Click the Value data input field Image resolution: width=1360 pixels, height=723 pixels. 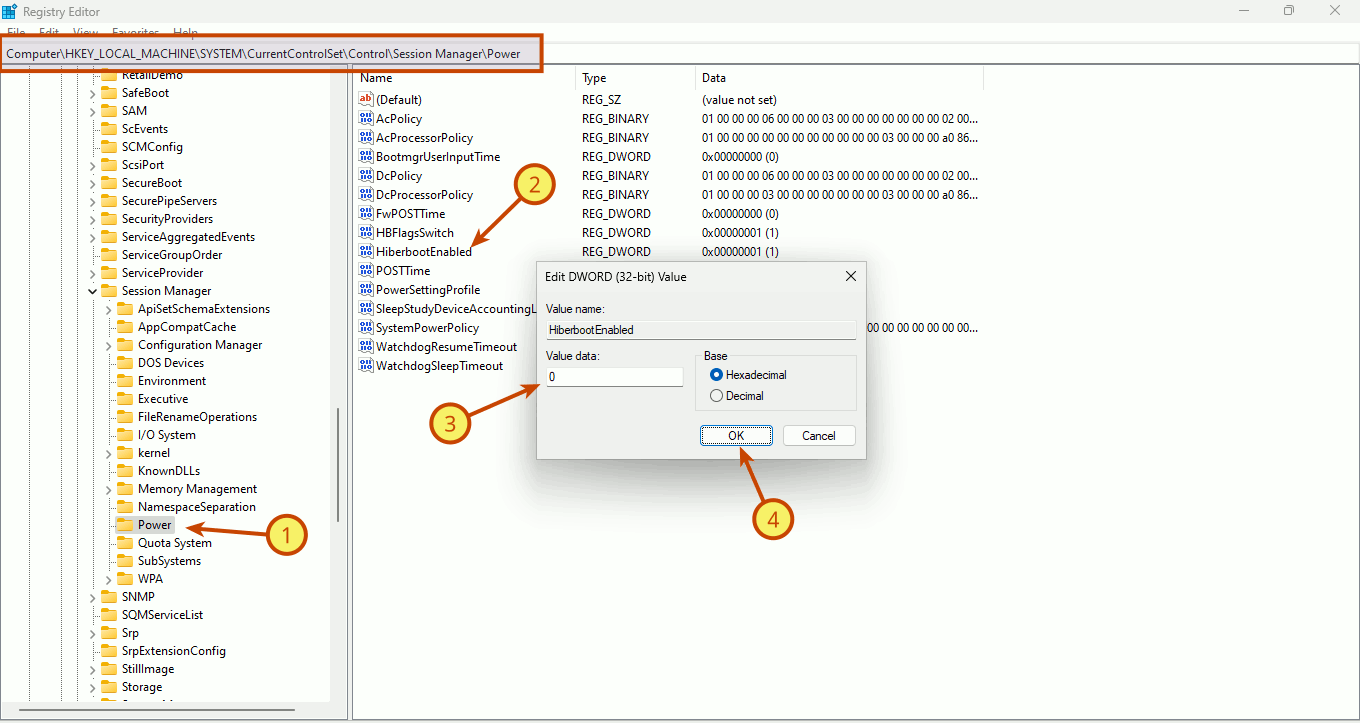(614, 377)
